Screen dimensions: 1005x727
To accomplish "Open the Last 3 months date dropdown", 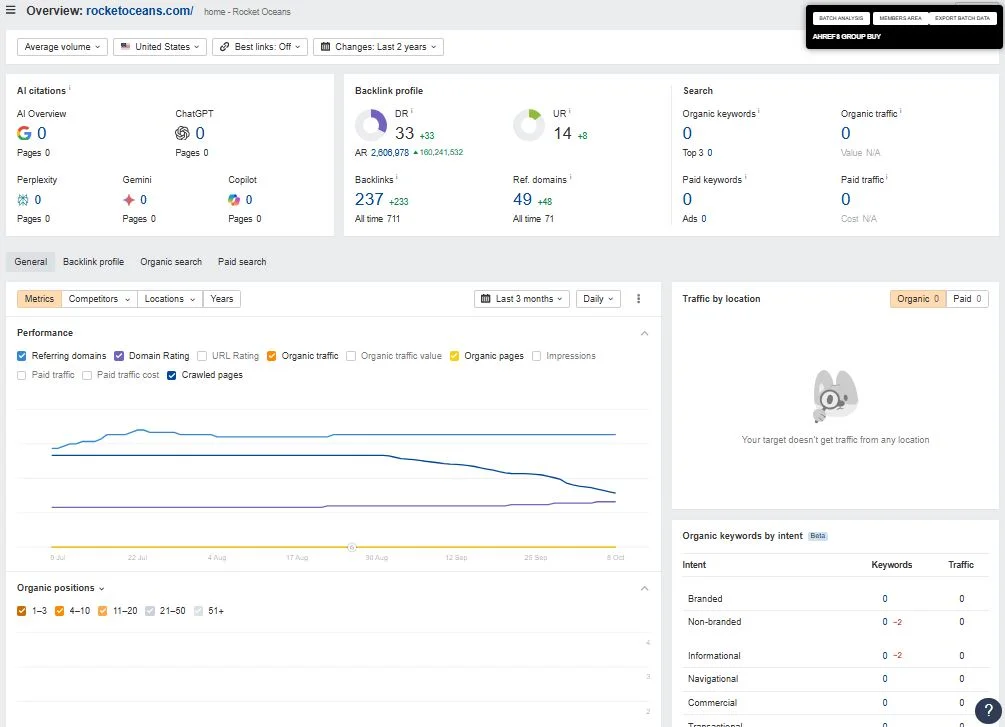I will [x=522, y=299].
